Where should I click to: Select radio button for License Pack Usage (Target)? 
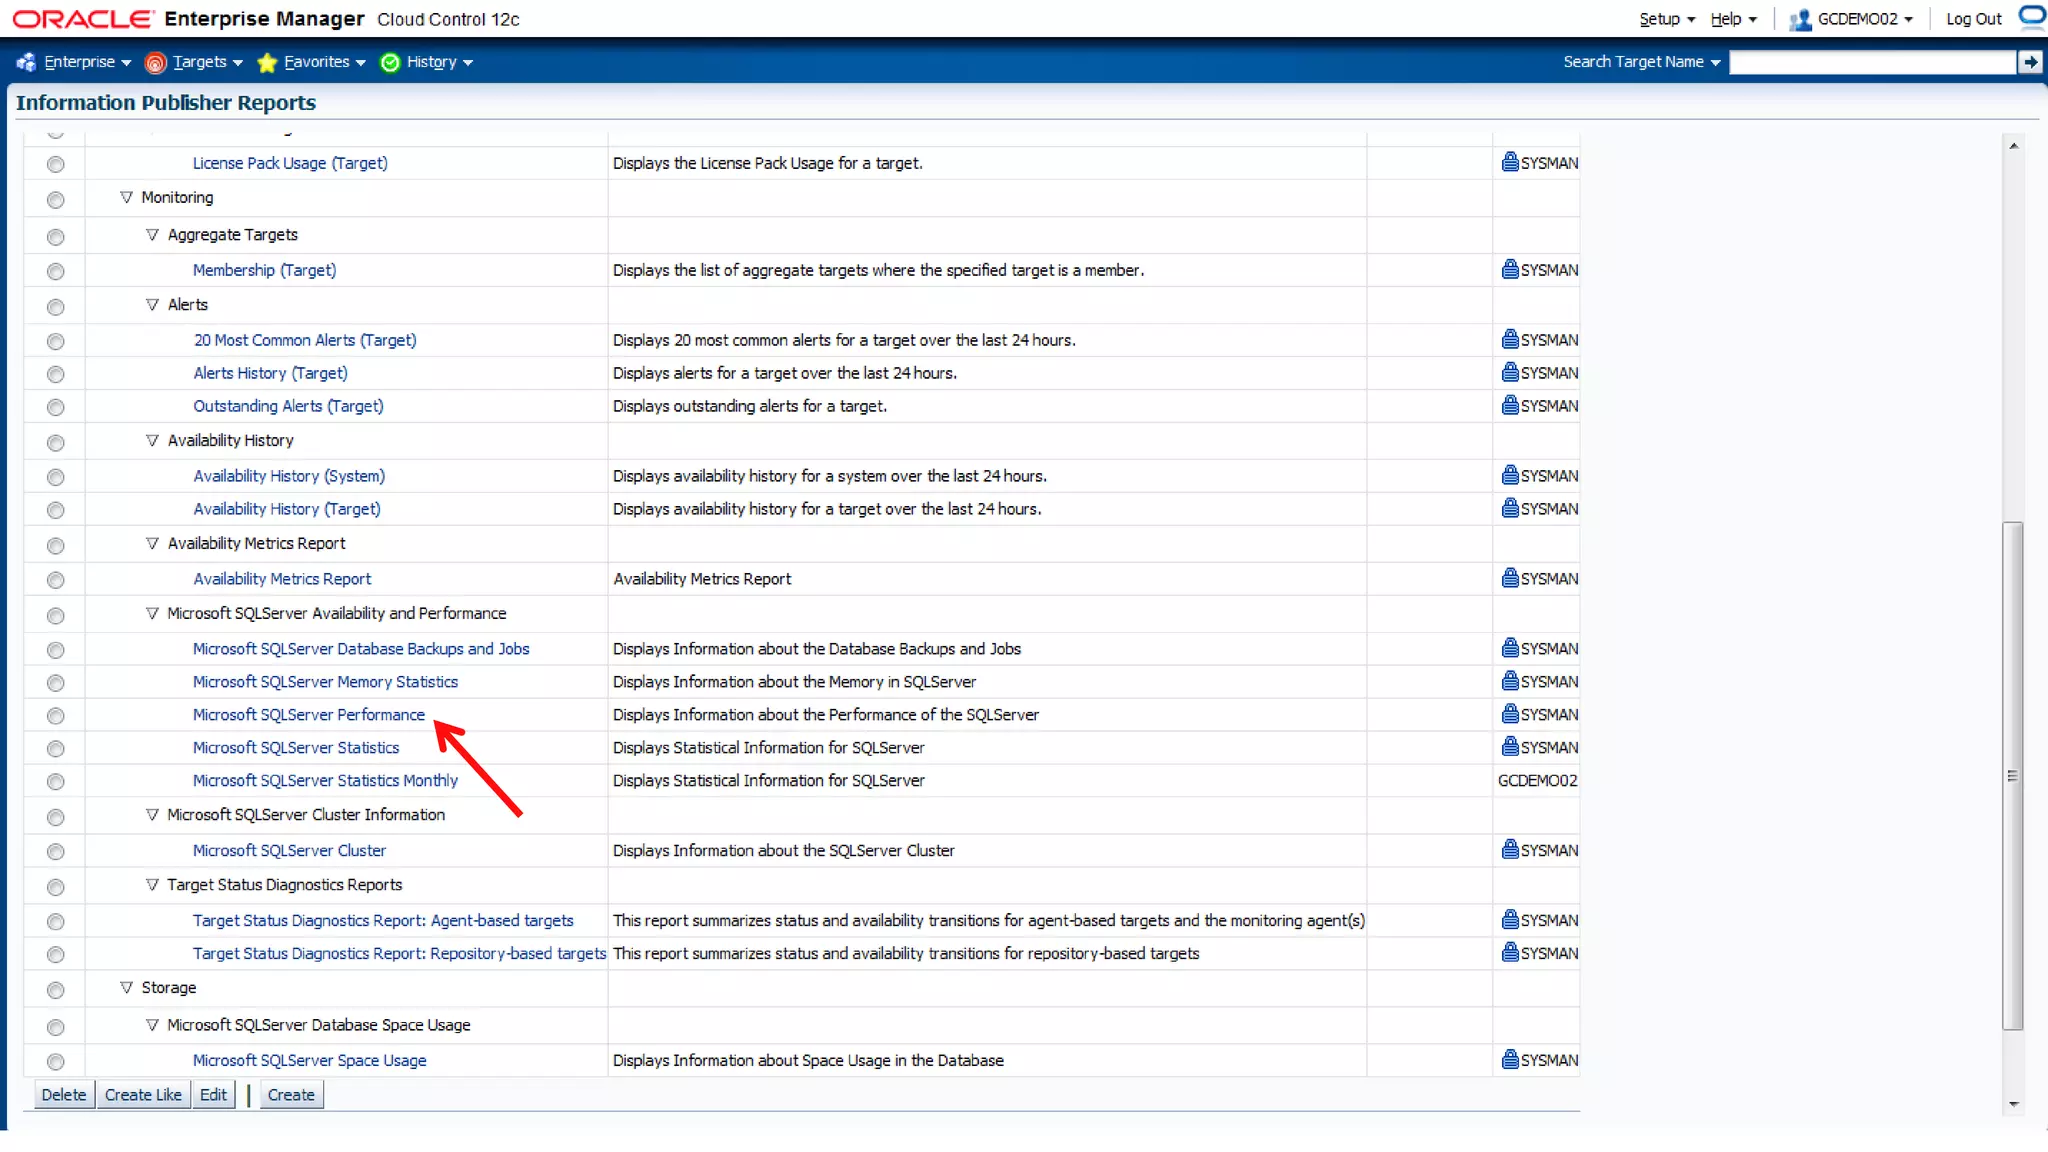pyautogui.click(x=56, y=164)
